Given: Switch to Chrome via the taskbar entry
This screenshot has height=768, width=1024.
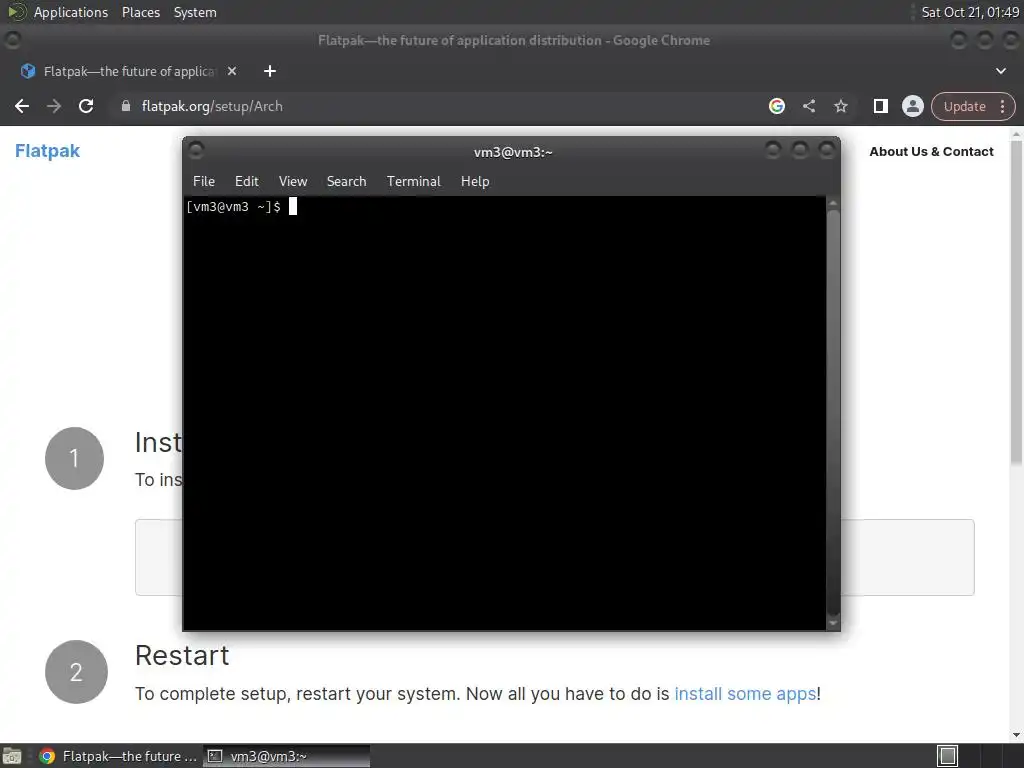Looking at the screenshot, I should coord(119,756).
